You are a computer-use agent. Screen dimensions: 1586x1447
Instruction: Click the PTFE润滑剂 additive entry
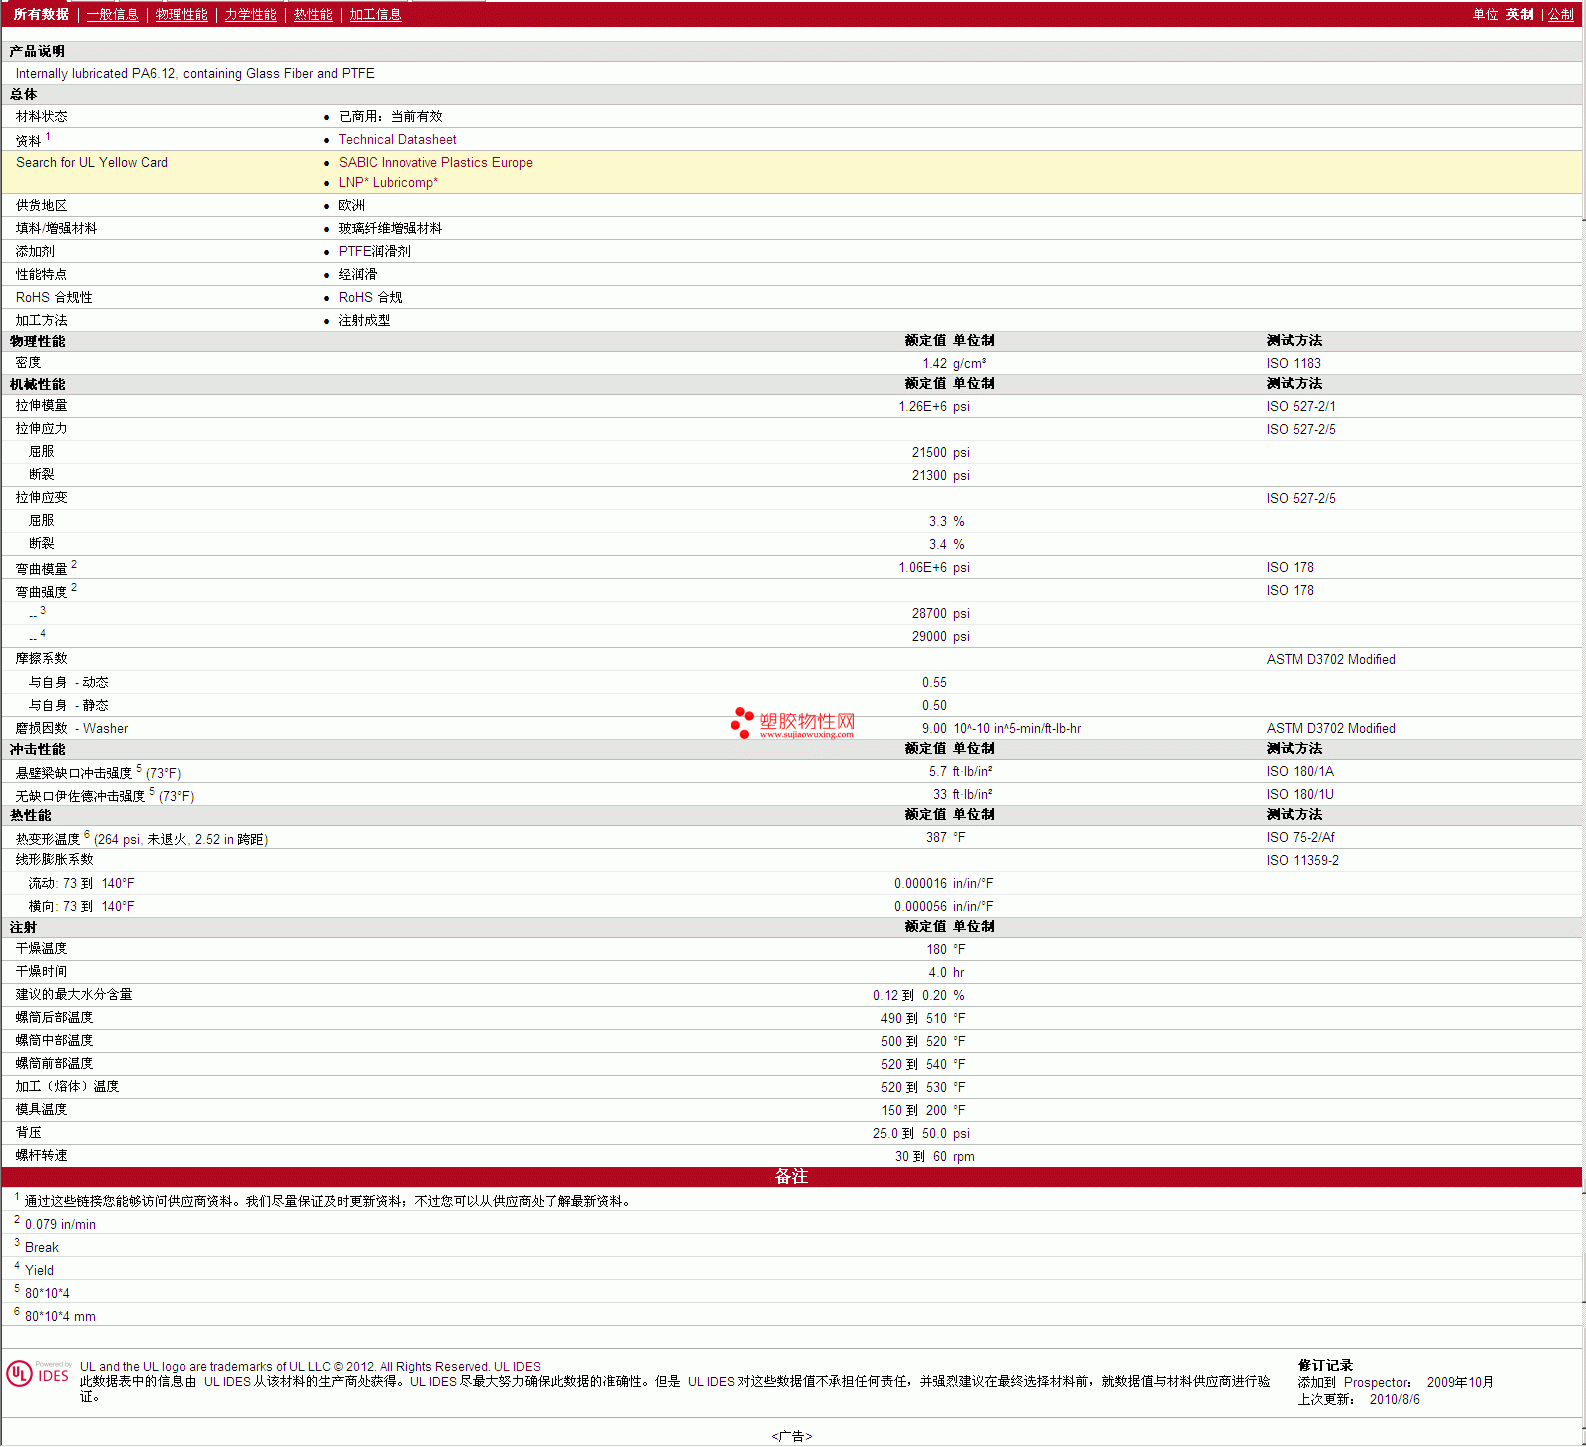point(374,252)
